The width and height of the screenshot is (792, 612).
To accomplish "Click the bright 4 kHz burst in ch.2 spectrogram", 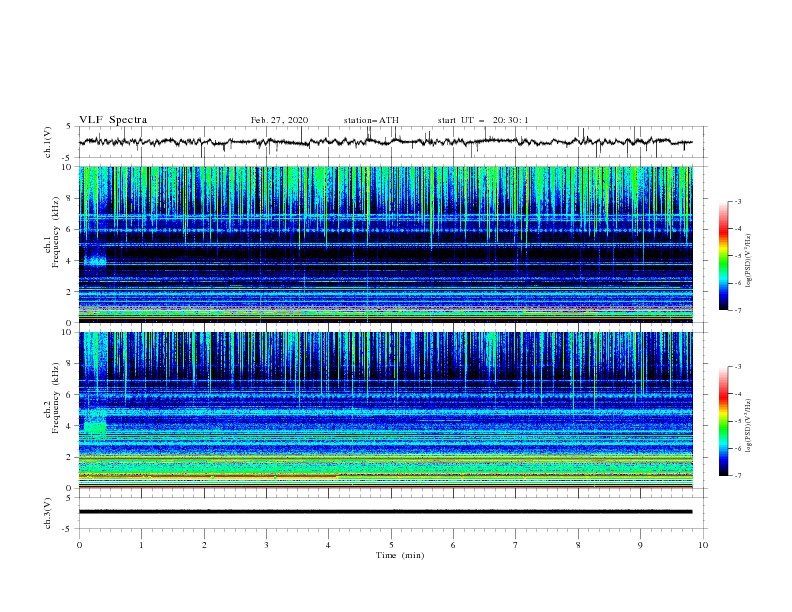I will pyautogui.click(x=95, y=427).
